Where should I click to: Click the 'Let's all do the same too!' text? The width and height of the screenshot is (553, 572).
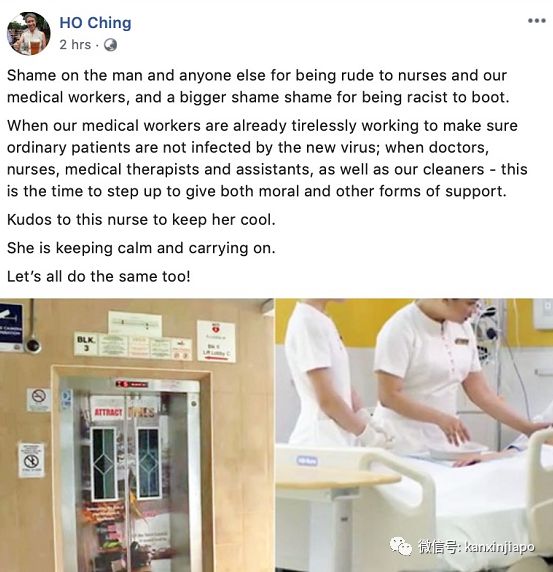point(99,276)
